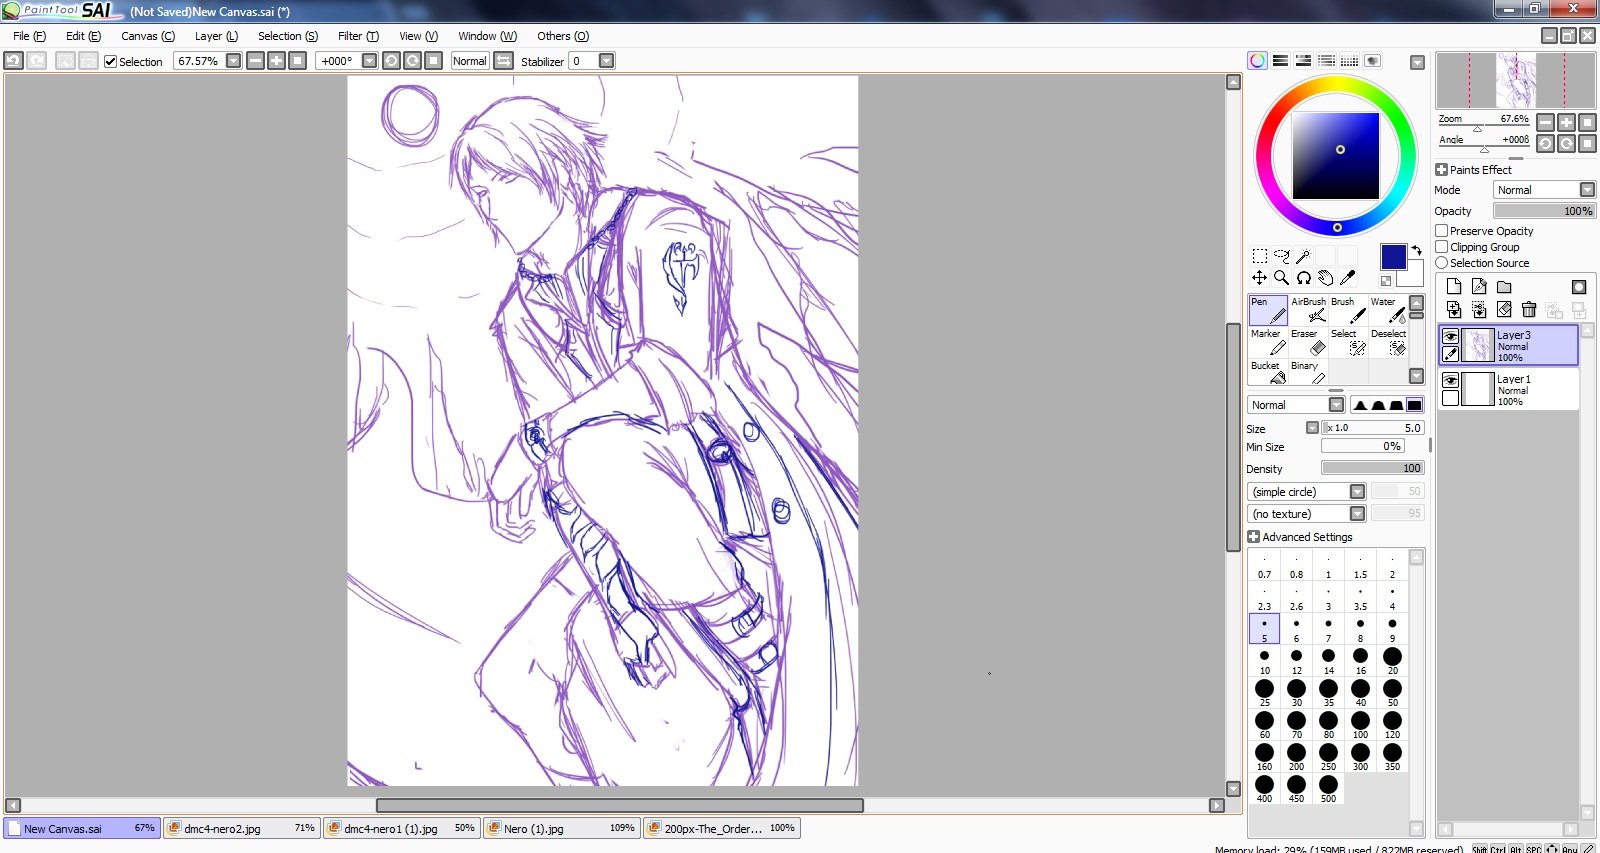Switch to Nero (1).jpg tab
Viewport: 1600px width, 853px height.
tap(561, 828)
